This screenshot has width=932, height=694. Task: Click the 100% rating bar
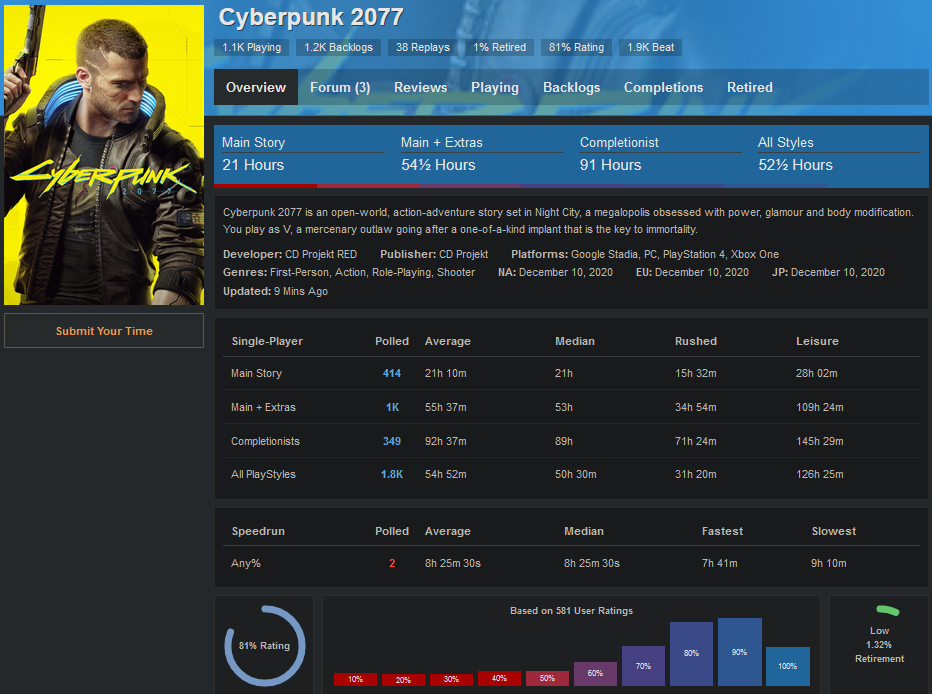pyautogui.click(x=788, y=666)
